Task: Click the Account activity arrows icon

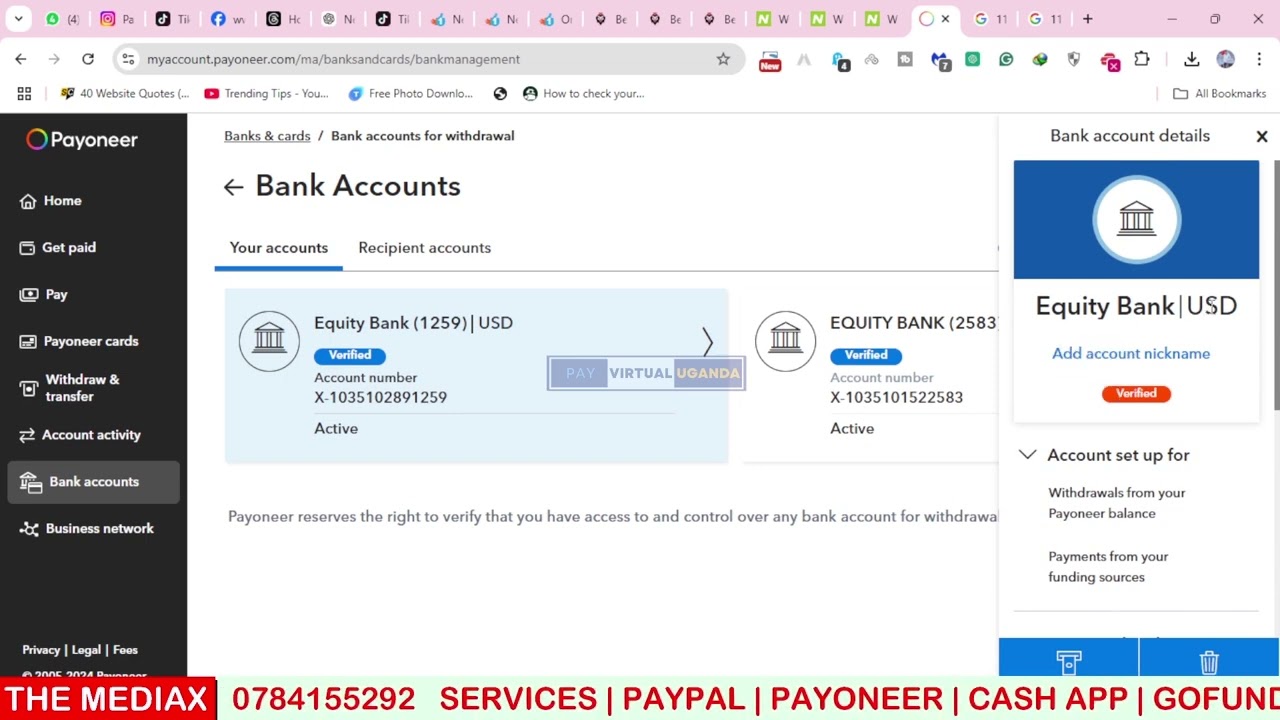Action: tap(27, 435)
